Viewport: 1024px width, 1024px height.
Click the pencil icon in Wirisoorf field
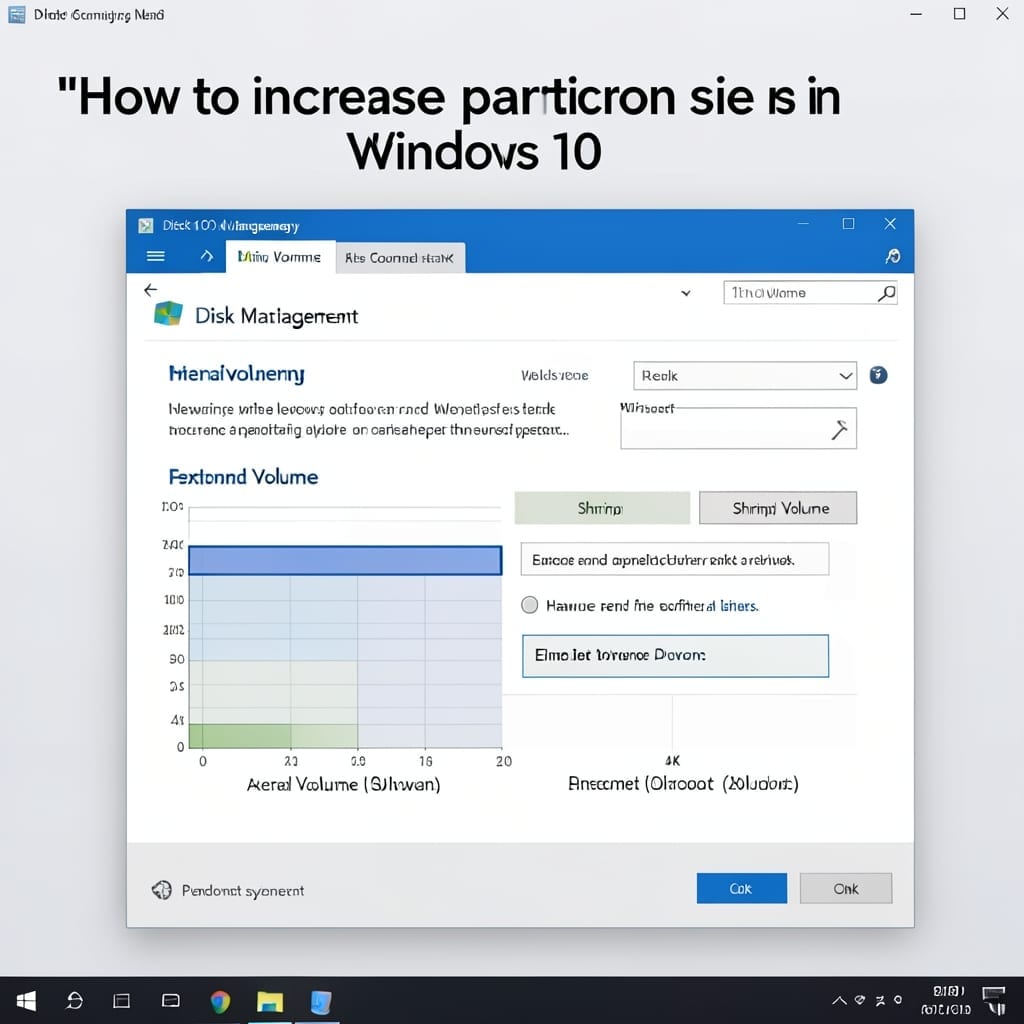(839, 430)
